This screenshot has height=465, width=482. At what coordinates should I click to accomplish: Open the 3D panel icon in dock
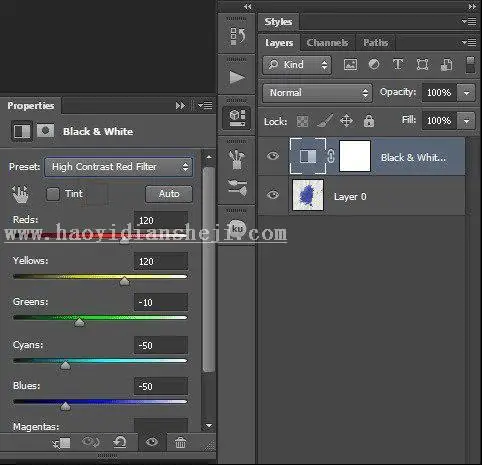point(237,118)
